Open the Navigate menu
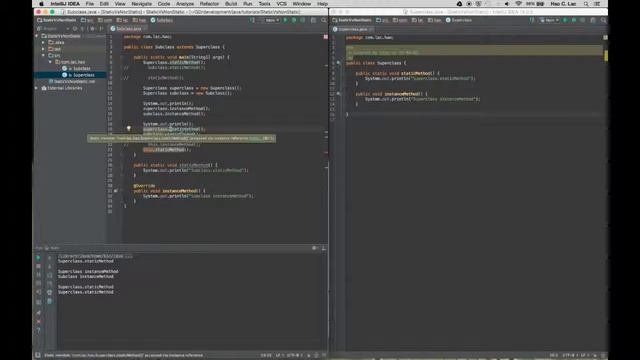The image size is (640, 360). coord(142,4)
